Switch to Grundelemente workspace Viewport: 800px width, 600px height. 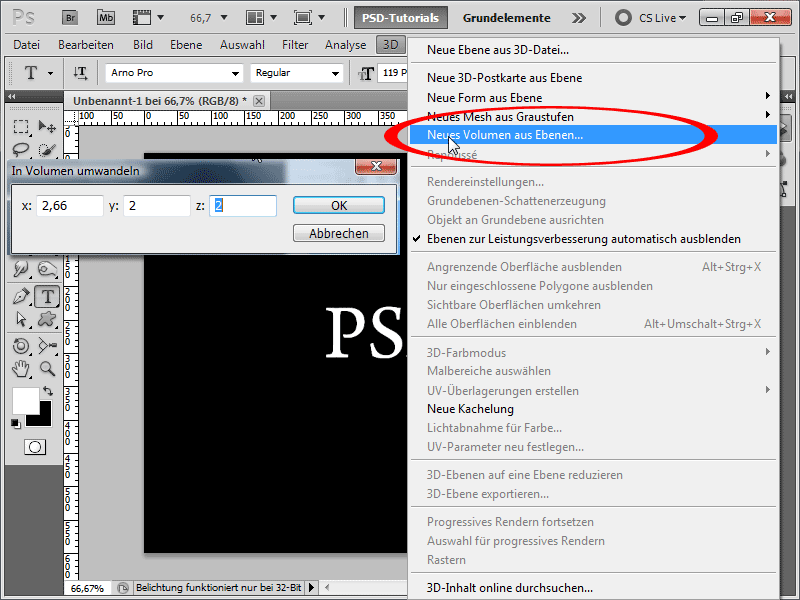click(x=507, y=18)
